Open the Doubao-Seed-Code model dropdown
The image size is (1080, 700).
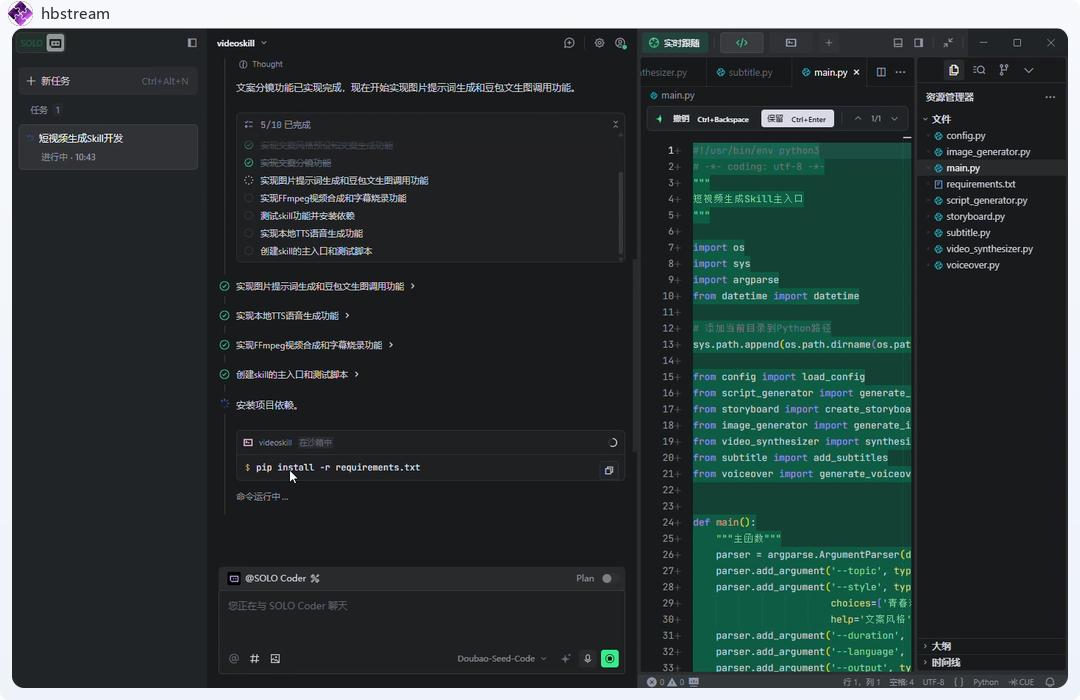[x=502, y=659]
